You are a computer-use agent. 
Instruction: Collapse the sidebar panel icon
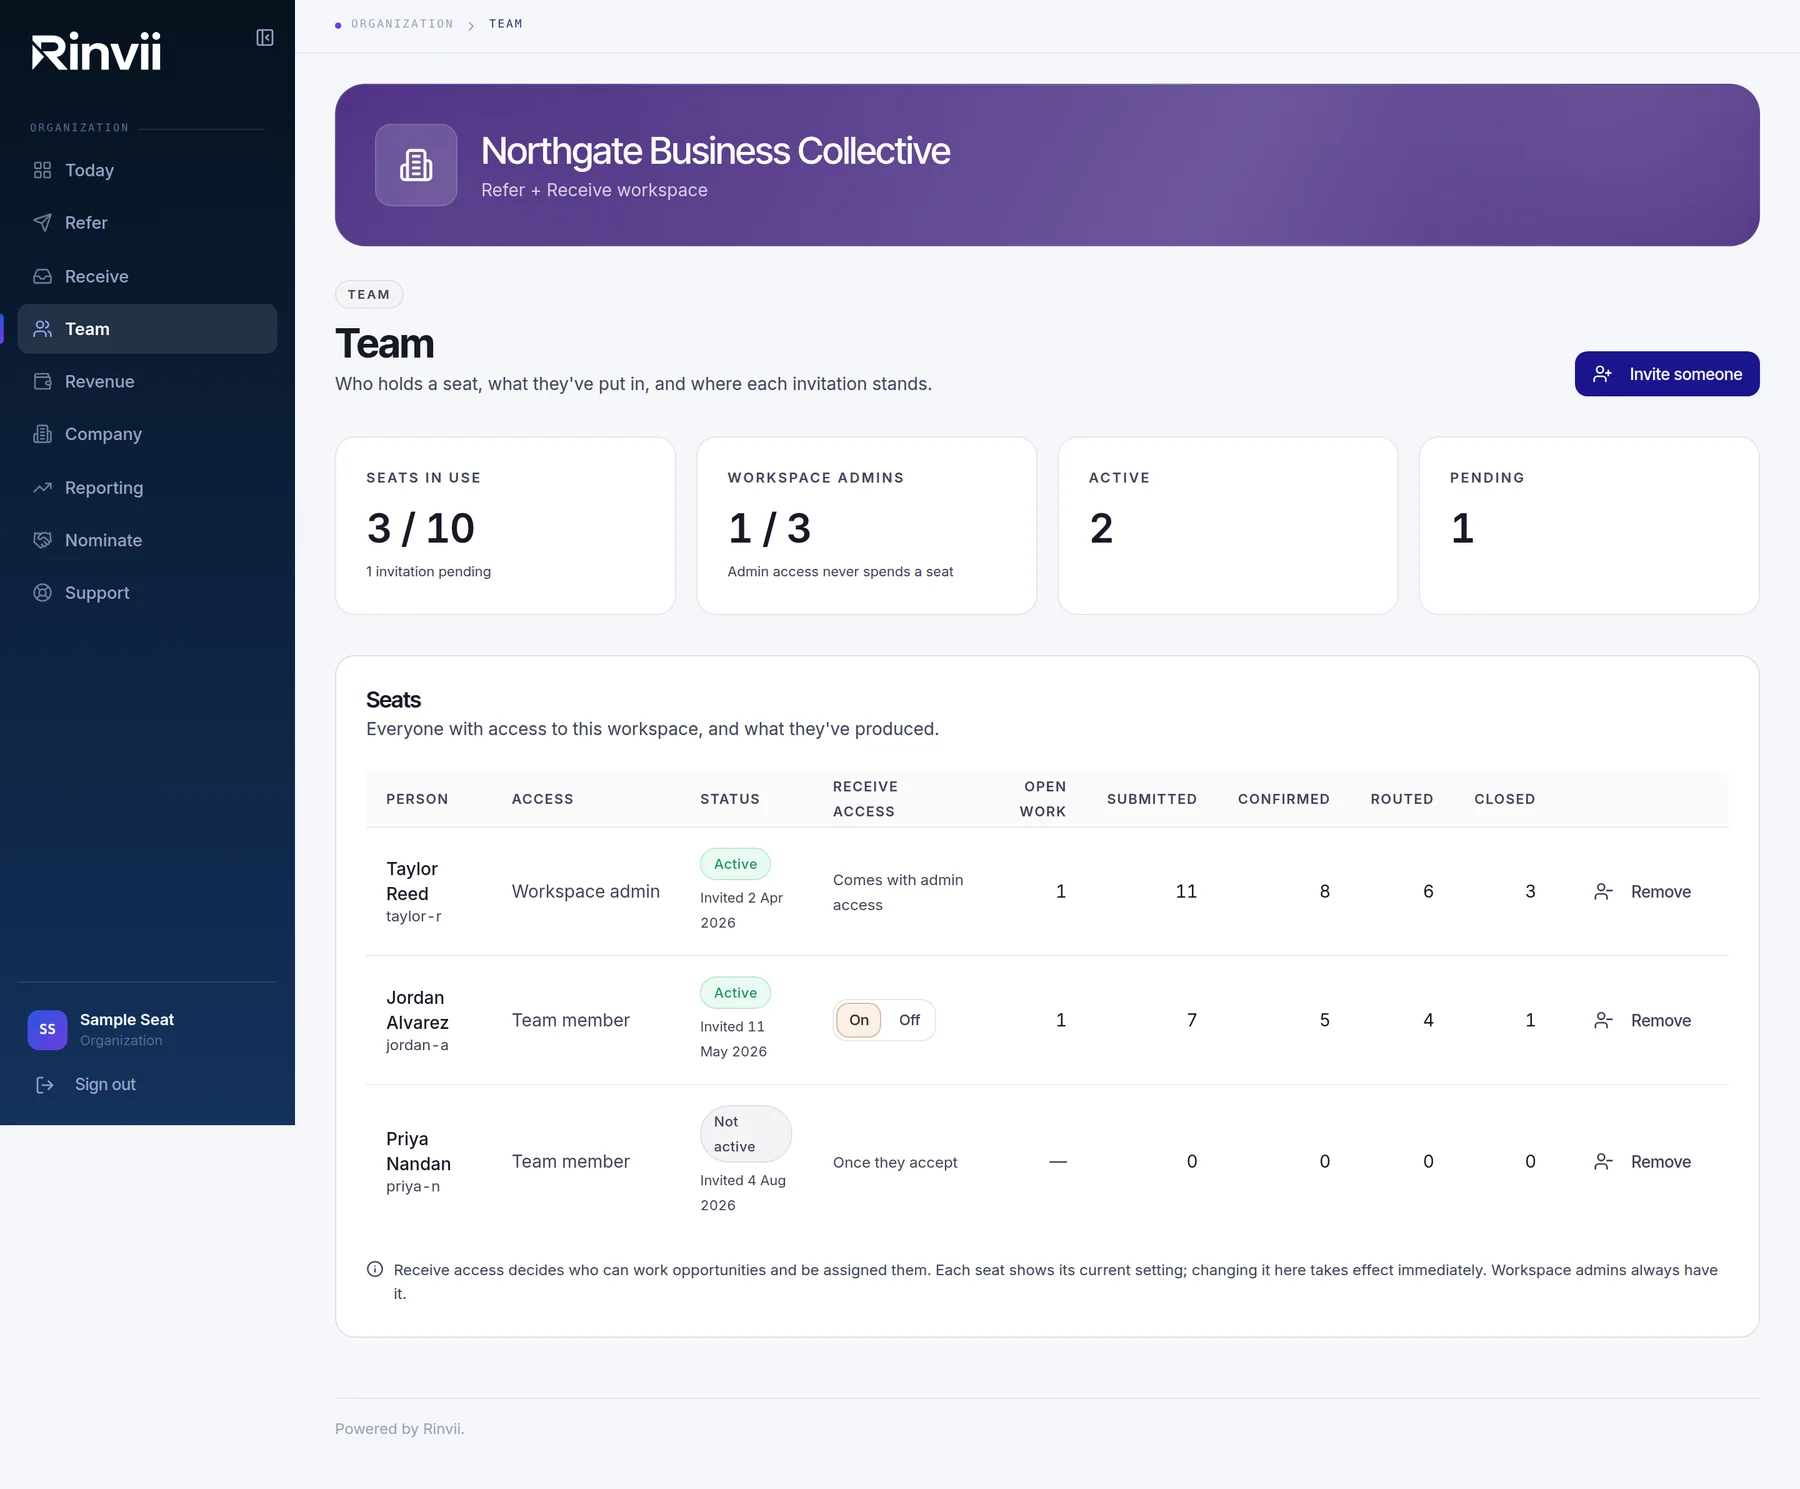pyautogui.click(x=265, y=38)
